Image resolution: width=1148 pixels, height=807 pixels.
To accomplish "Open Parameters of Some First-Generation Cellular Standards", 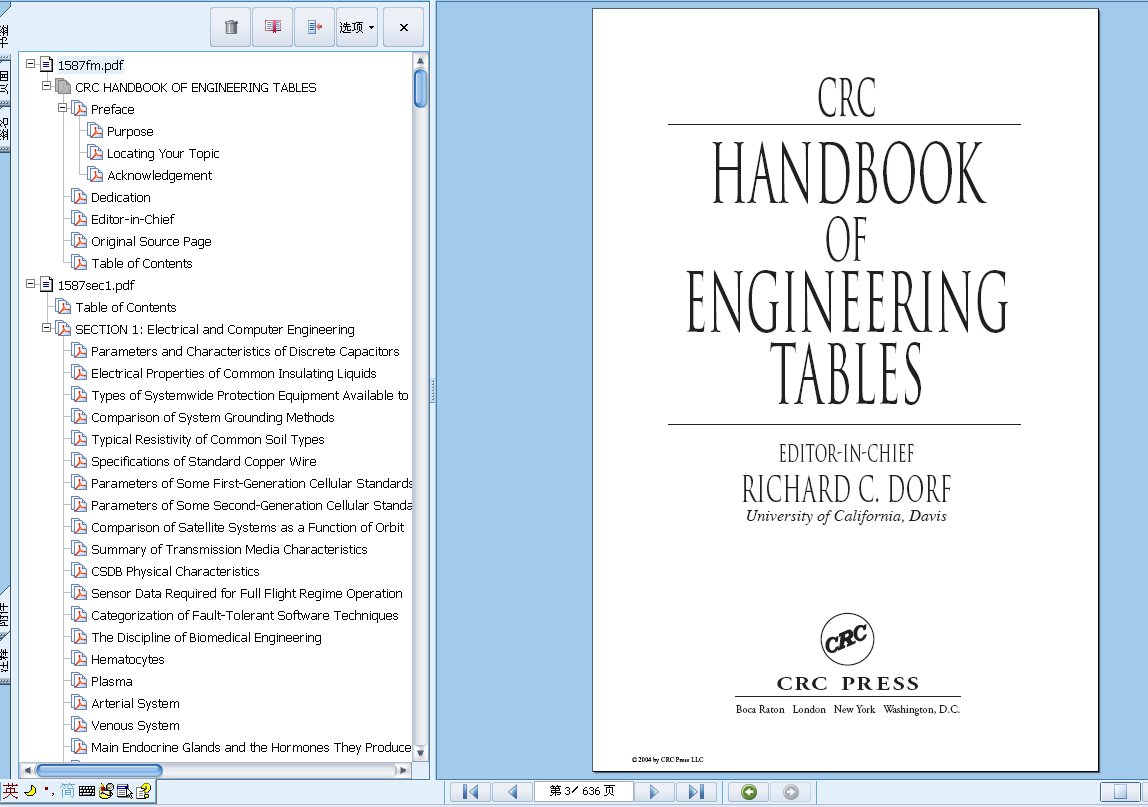I will [x=251, y=483].
